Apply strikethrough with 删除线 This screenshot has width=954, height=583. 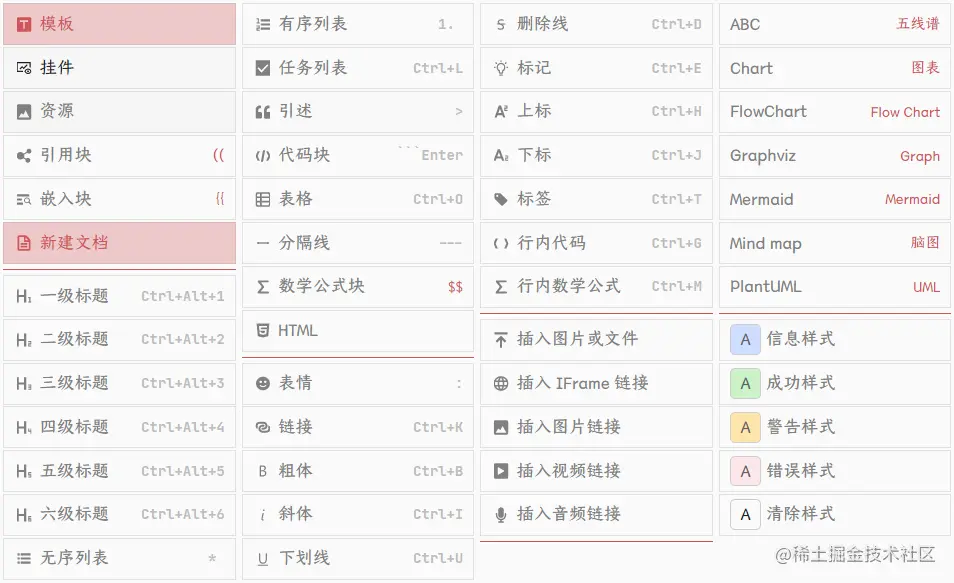596,23
